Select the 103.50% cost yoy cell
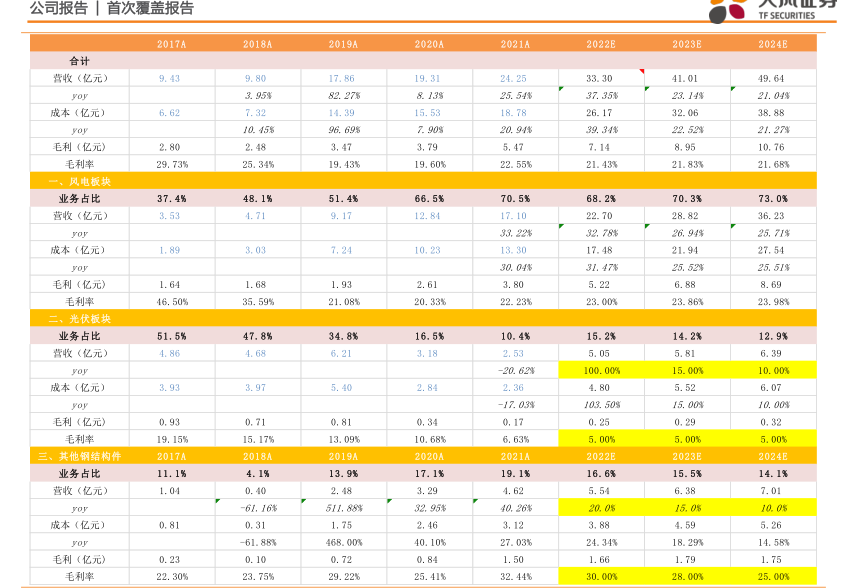This screenshot has height=588, width=841. [600, 405]
